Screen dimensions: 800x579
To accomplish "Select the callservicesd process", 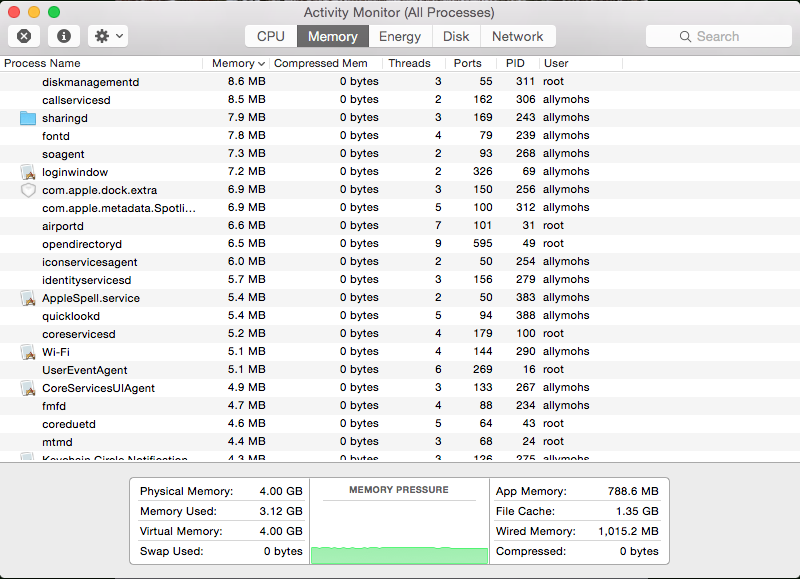I will tap(76, 100).
